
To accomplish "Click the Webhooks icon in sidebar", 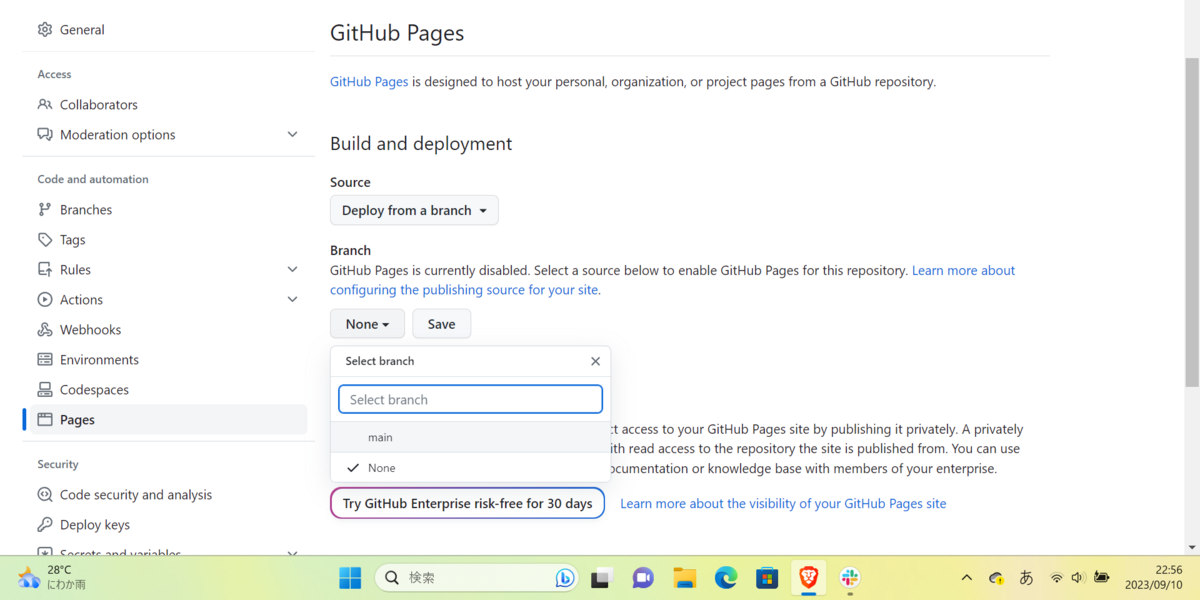I will [x=45, y=329].
